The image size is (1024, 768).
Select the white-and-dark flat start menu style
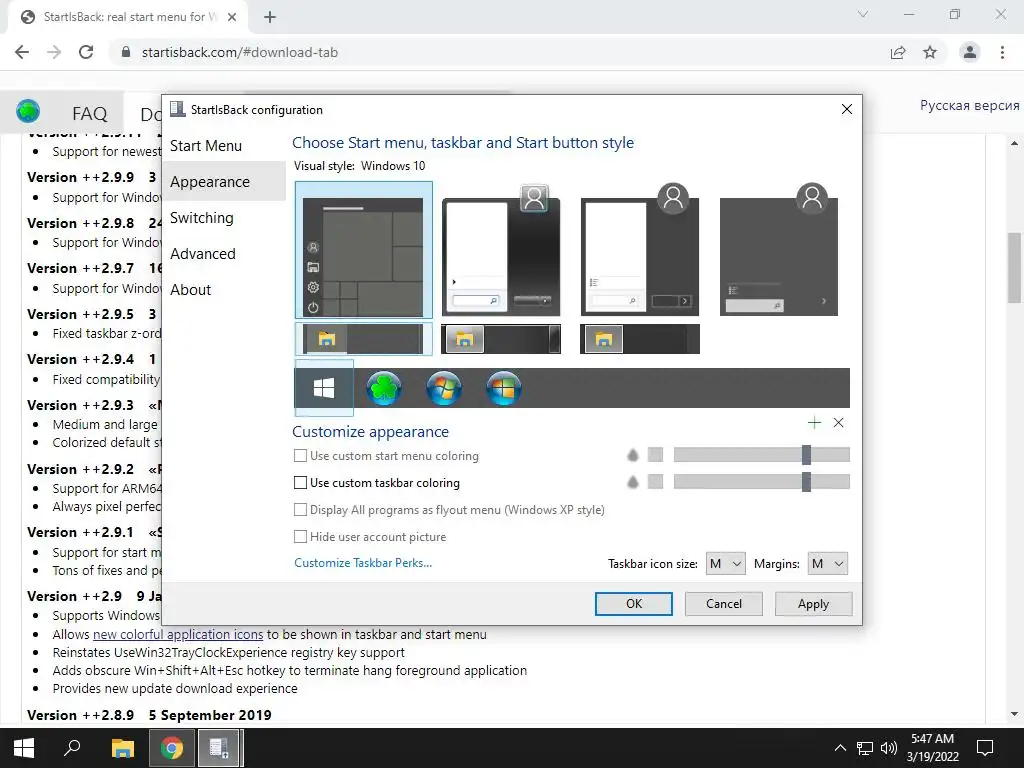click(640, 251)
